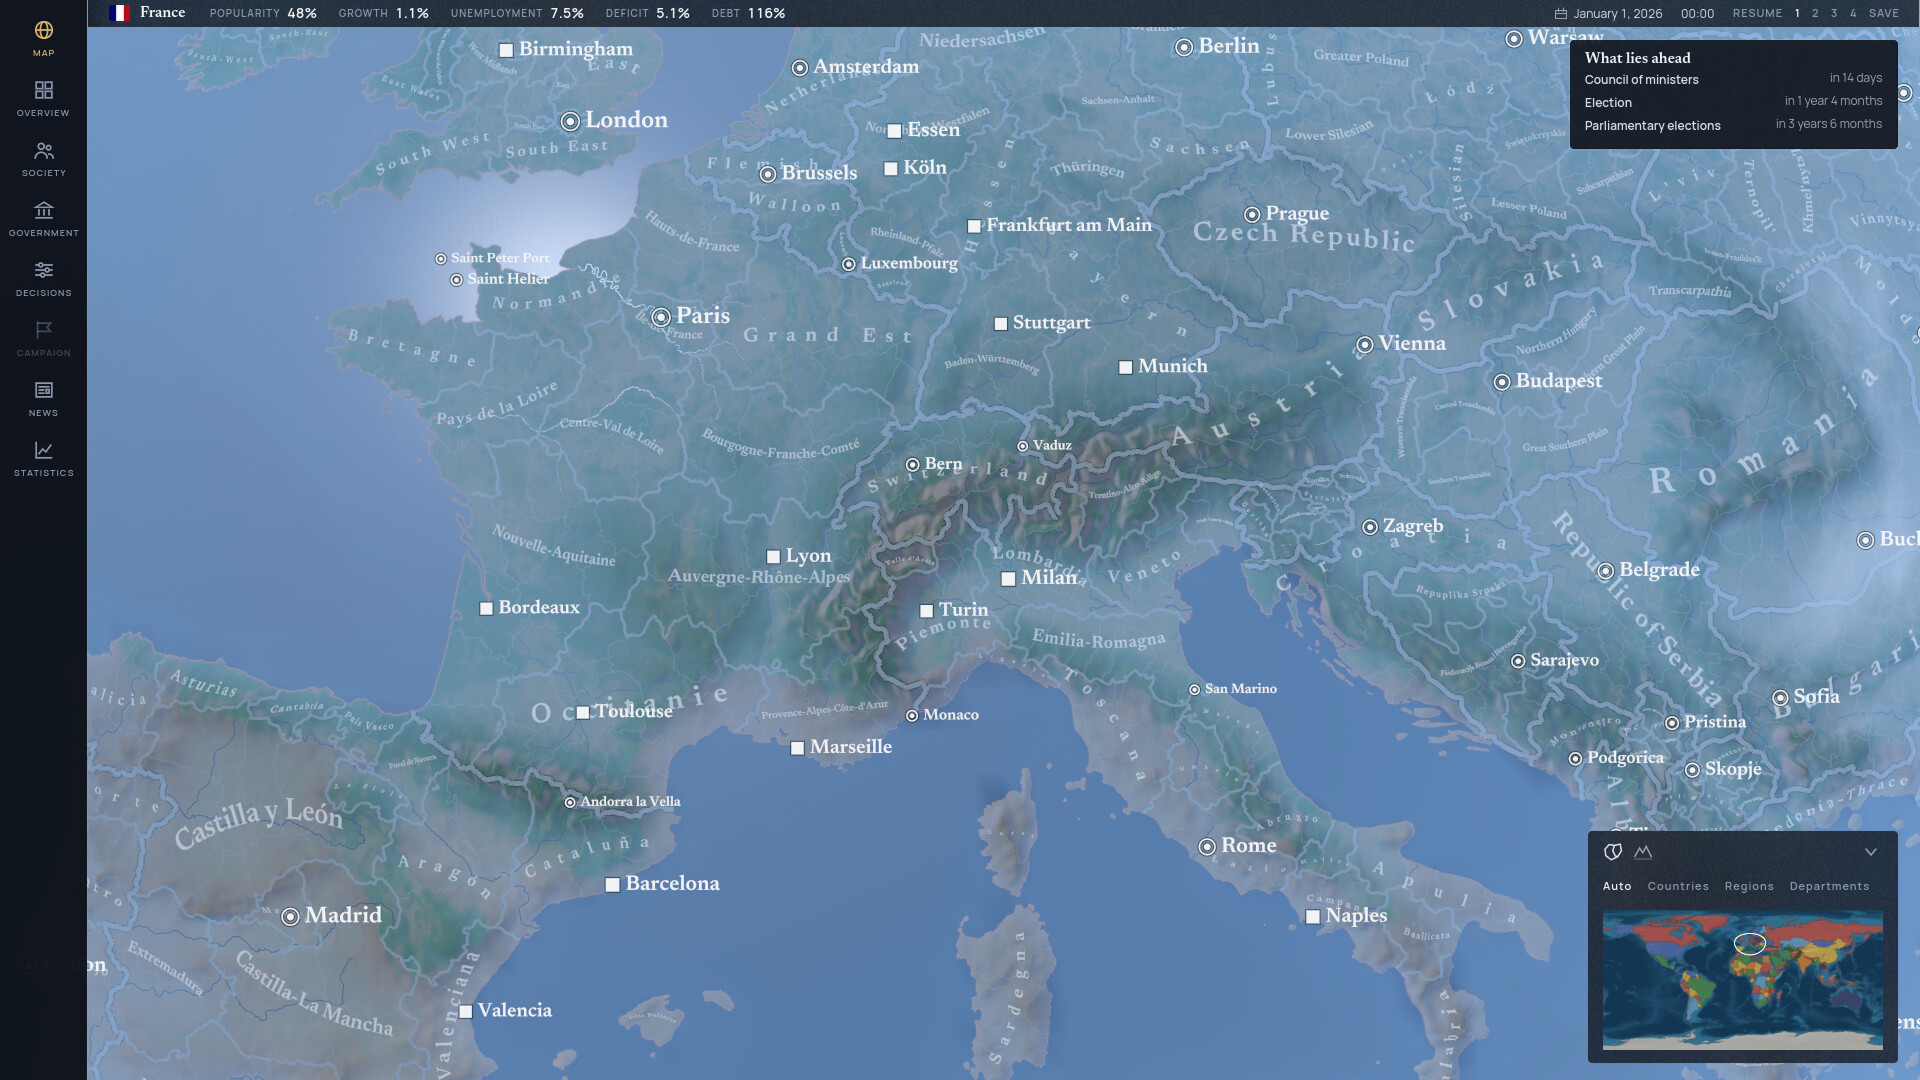Click the Milan city label
Screen dimensions: 1920x1080
[x=1049, y=577]
